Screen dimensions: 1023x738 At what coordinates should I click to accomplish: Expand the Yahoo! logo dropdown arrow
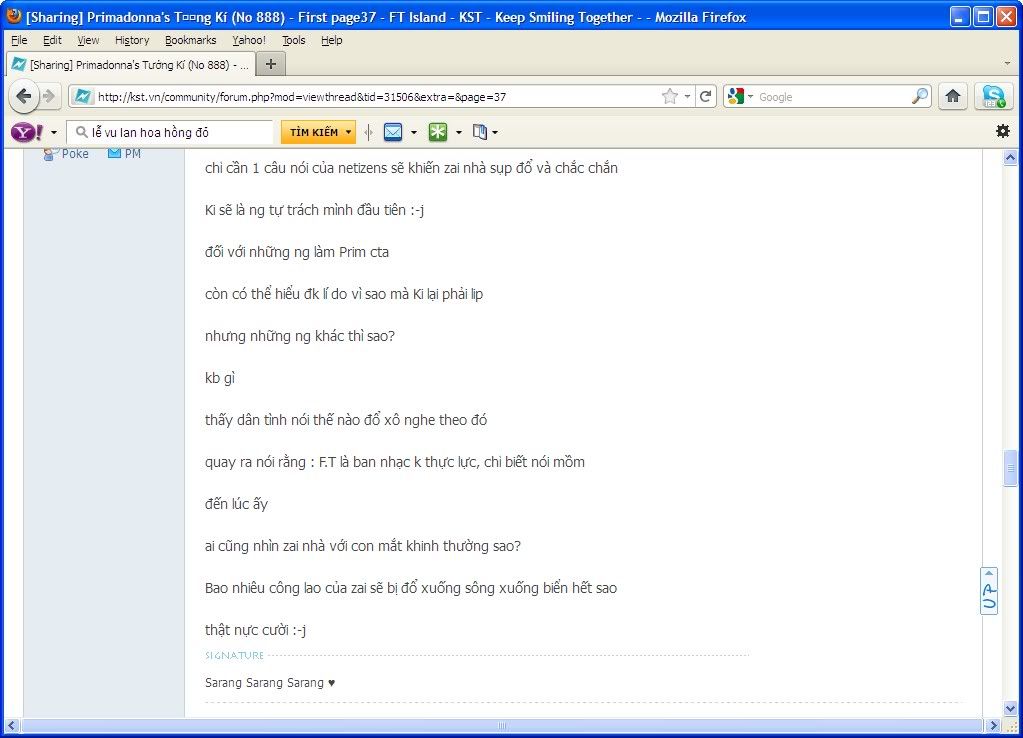[x=53, y=132]
